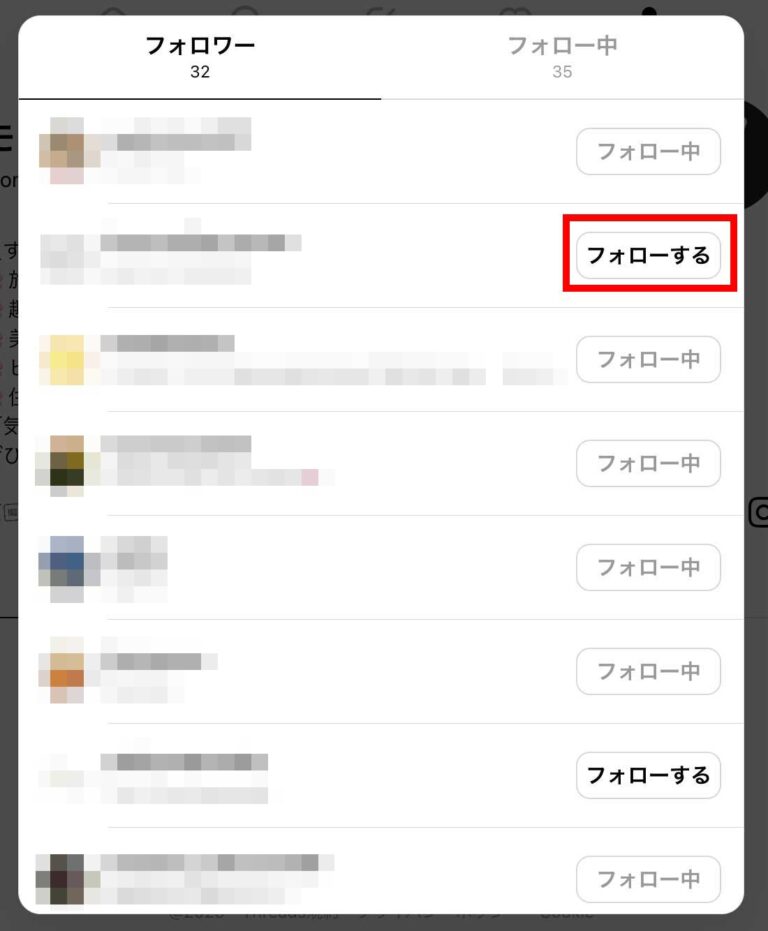Image resolution: width=768 pixels, height=931 pixels.
Task: Open the dark avatar in the bottom row
Action: click(67, 879)
